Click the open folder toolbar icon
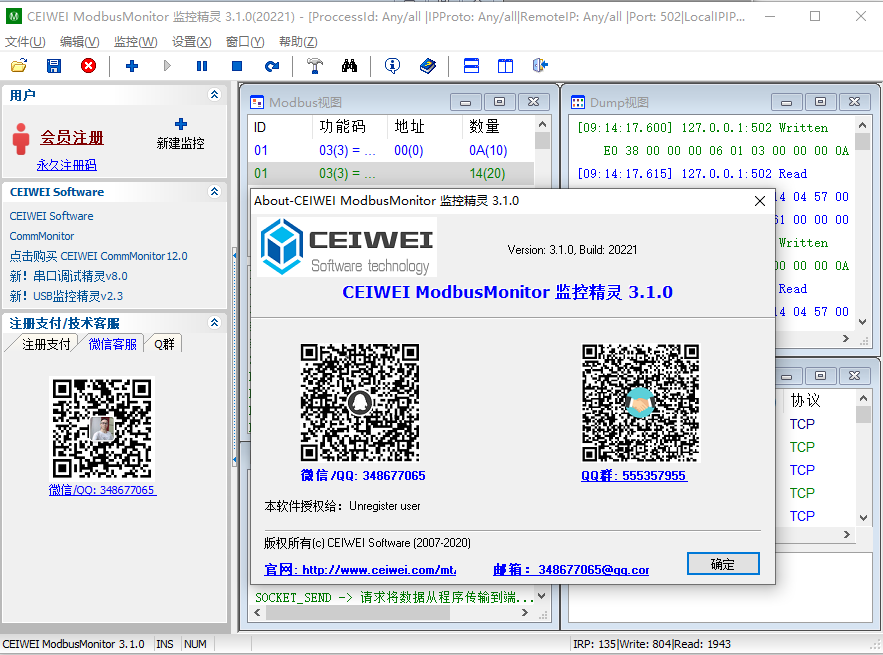 click(18, 66)
